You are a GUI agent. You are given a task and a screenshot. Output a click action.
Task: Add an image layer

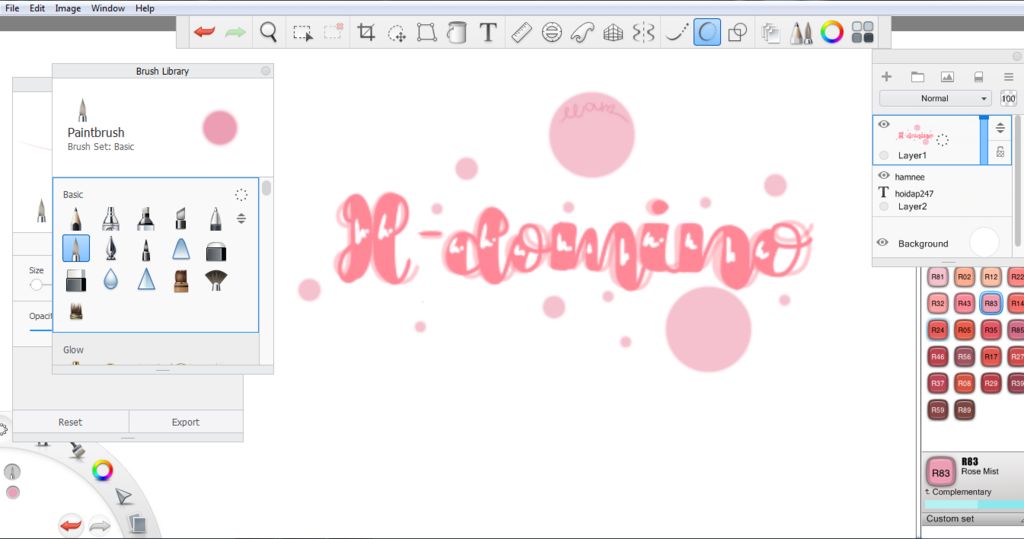(947, 76)
